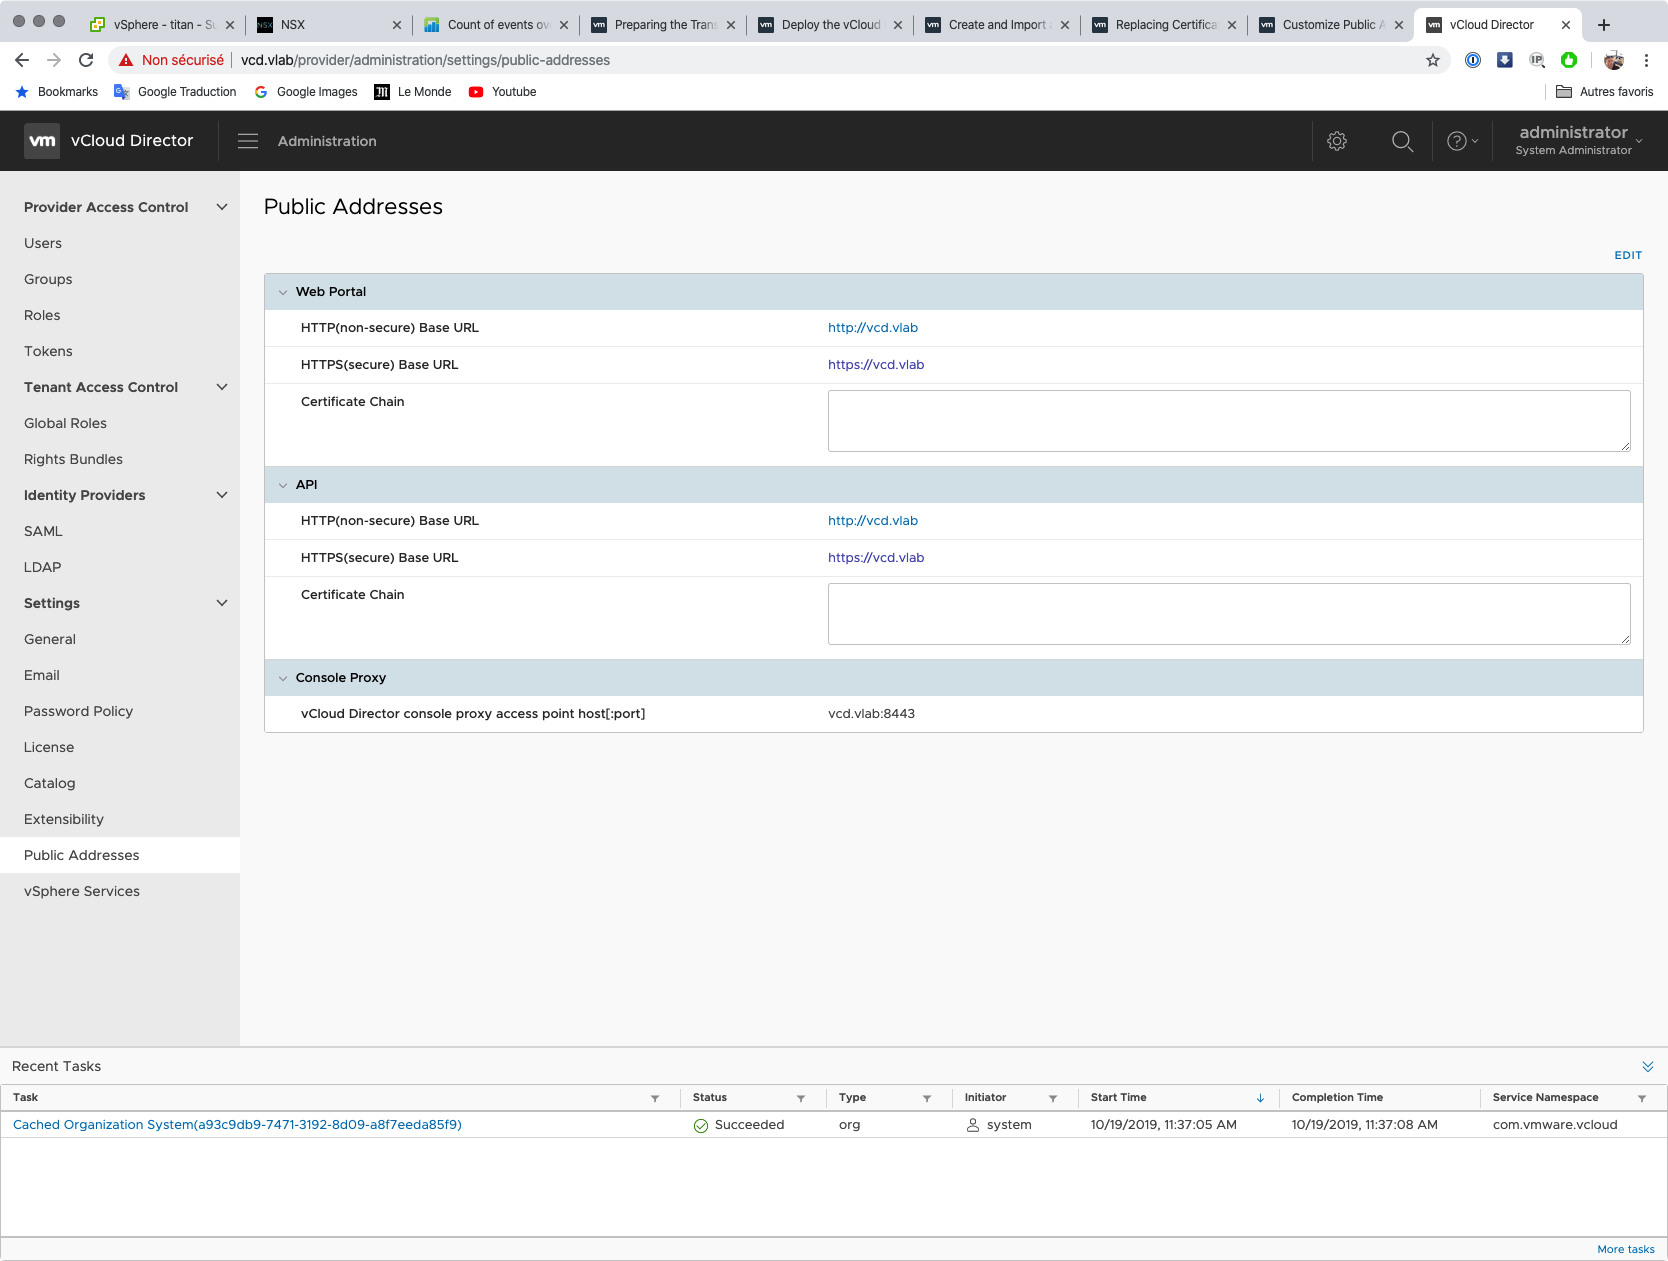
Task: Open the hamburger navigation menu
Action: click(x=248, y=141)
